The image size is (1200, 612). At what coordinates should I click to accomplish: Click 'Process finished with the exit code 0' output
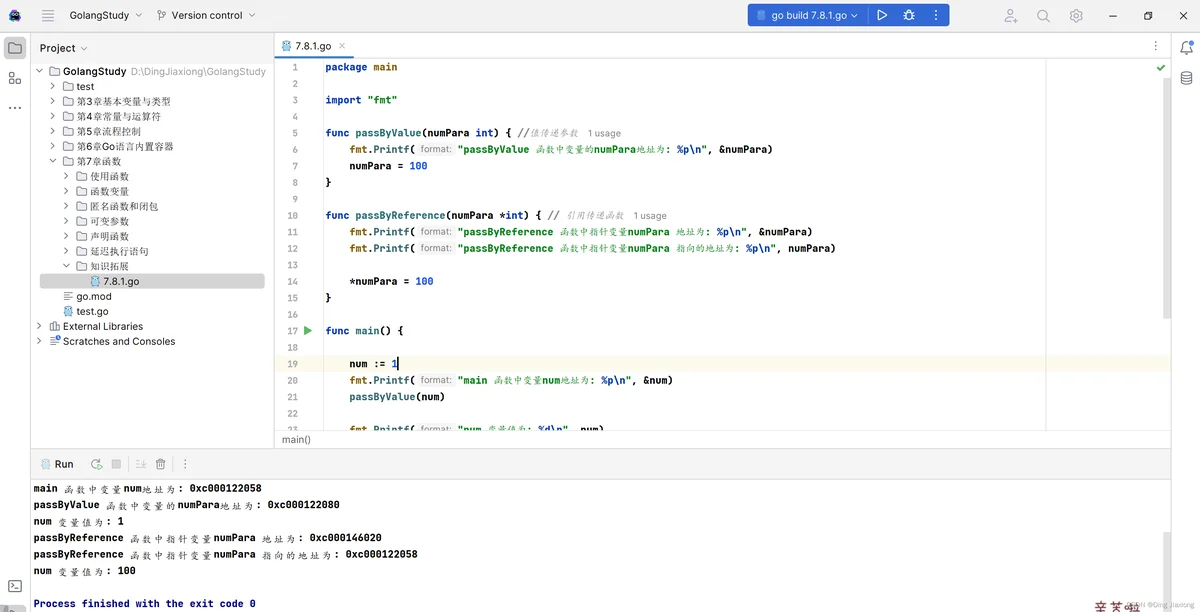coord(144,603)
